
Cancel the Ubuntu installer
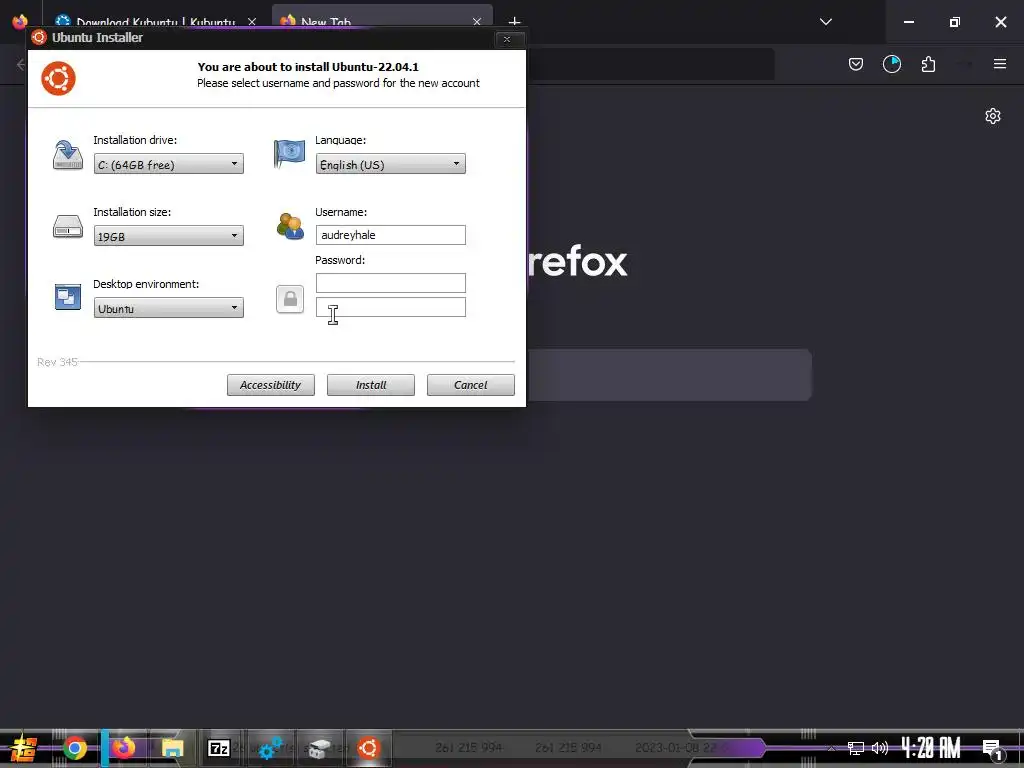(x=470, y=385)
